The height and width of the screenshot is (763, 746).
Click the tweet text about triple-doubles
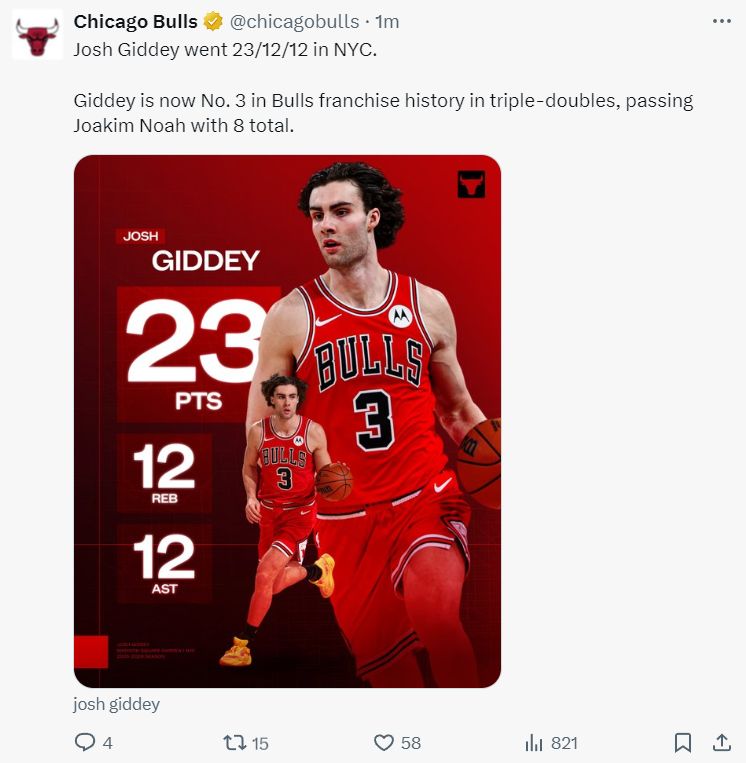pos(383,113)
